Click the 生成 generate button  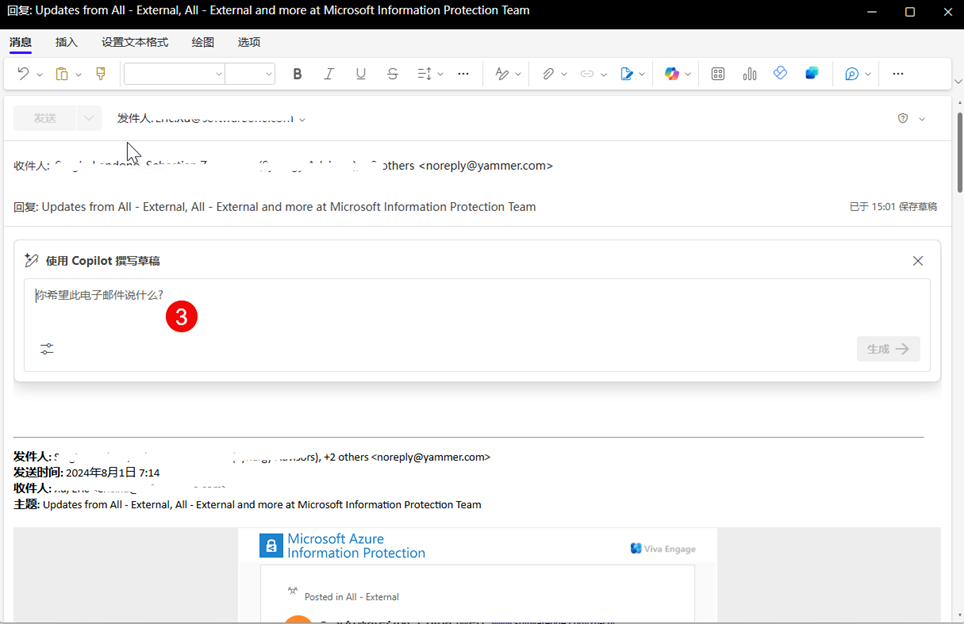click(888, 349)
